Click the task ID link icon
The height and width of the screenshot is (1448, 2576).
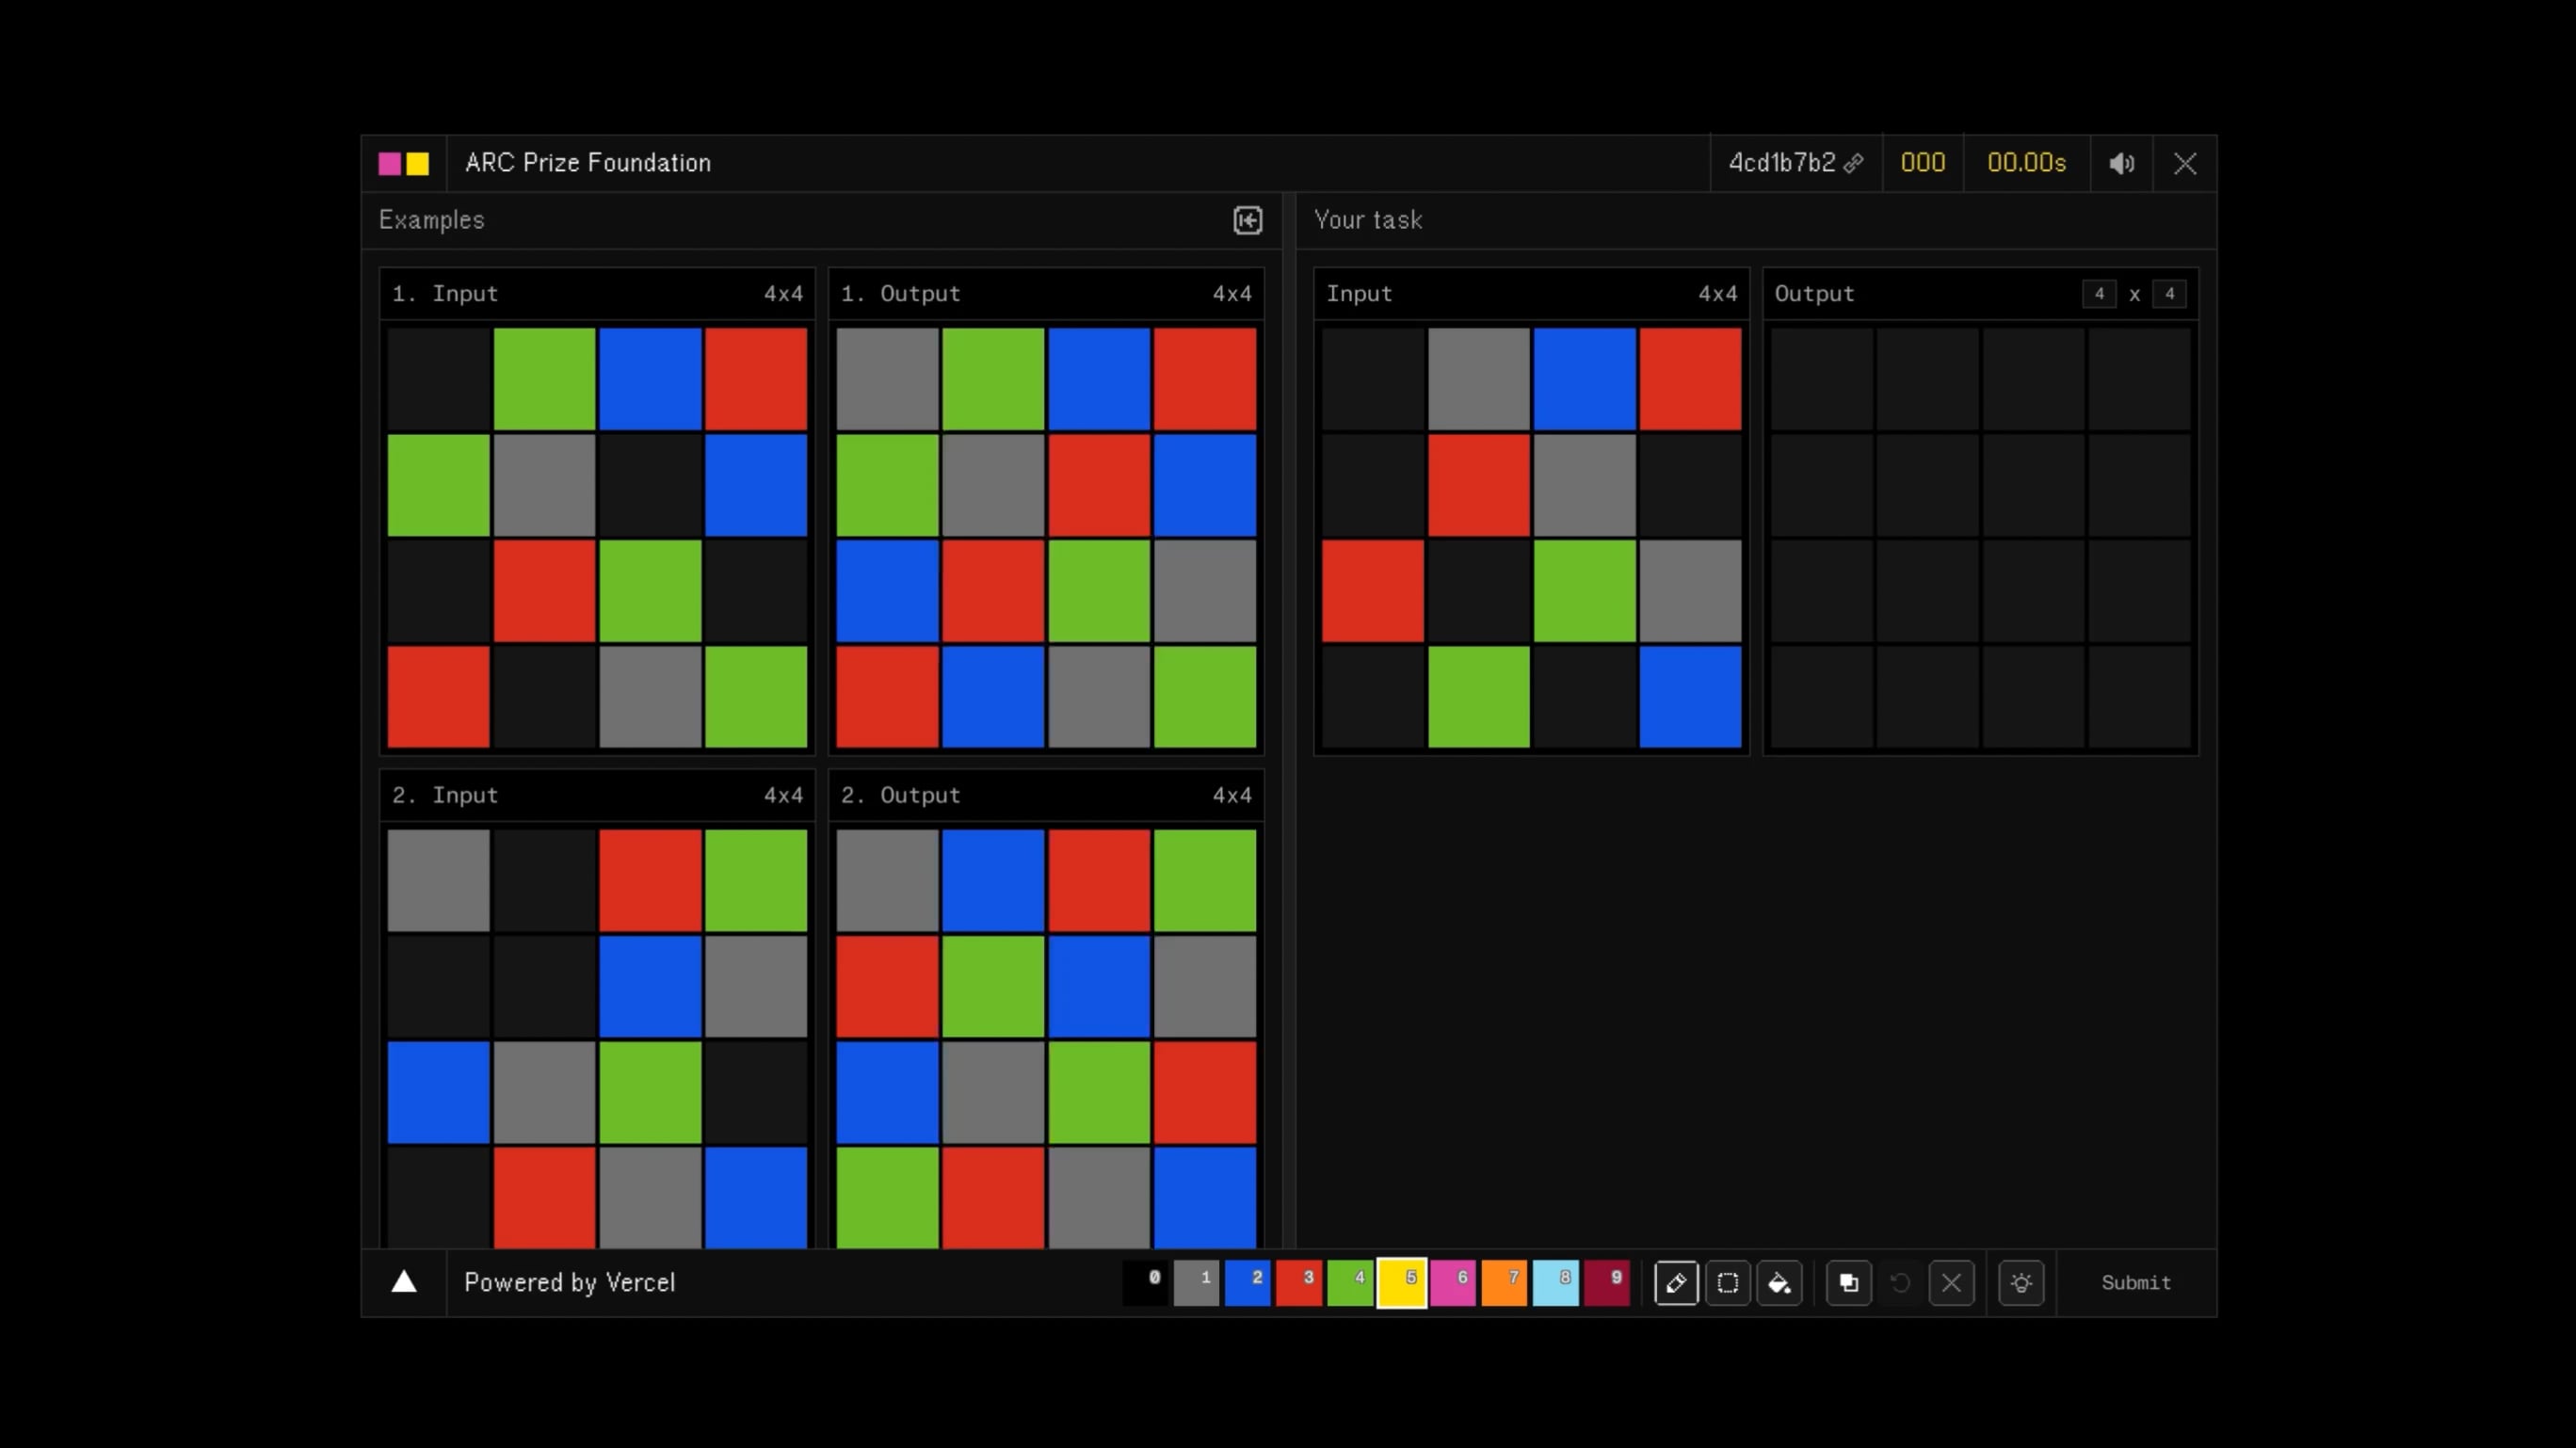coord(1854,163)
